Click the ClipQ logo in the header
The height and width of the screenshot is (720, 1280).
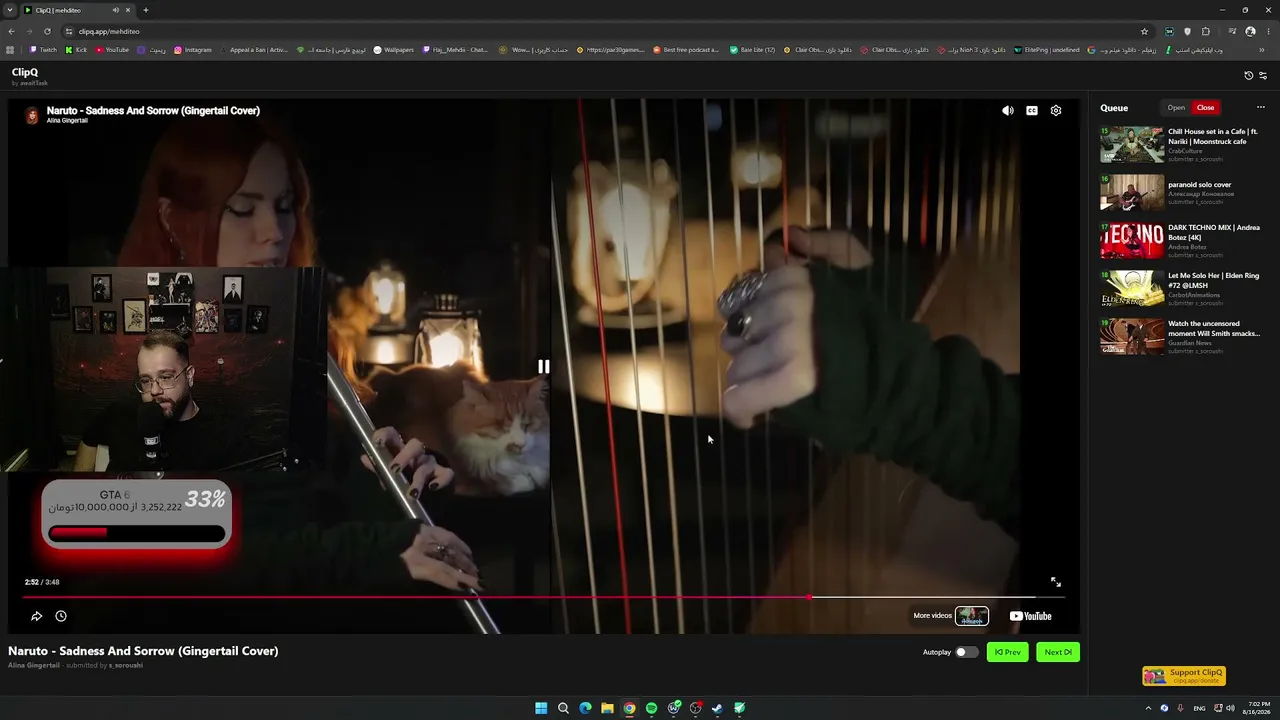tap(25, 73)
